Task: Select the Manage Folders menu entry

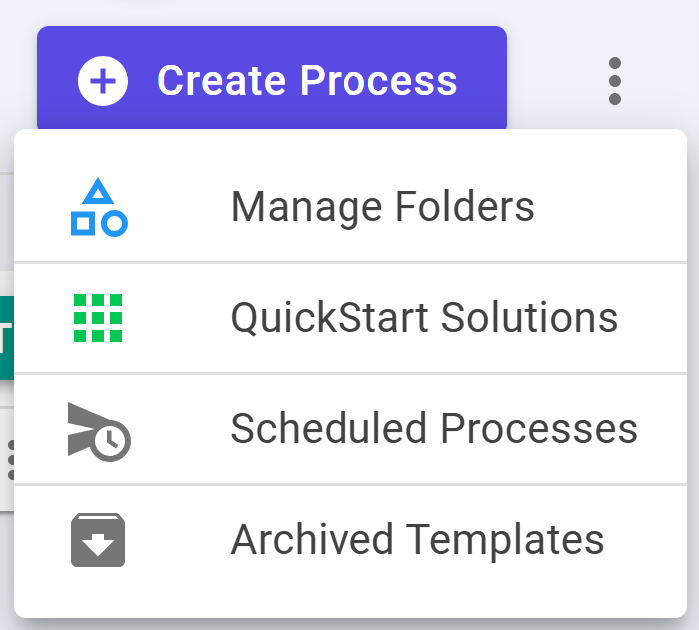Action: click(x=350, y=207)
